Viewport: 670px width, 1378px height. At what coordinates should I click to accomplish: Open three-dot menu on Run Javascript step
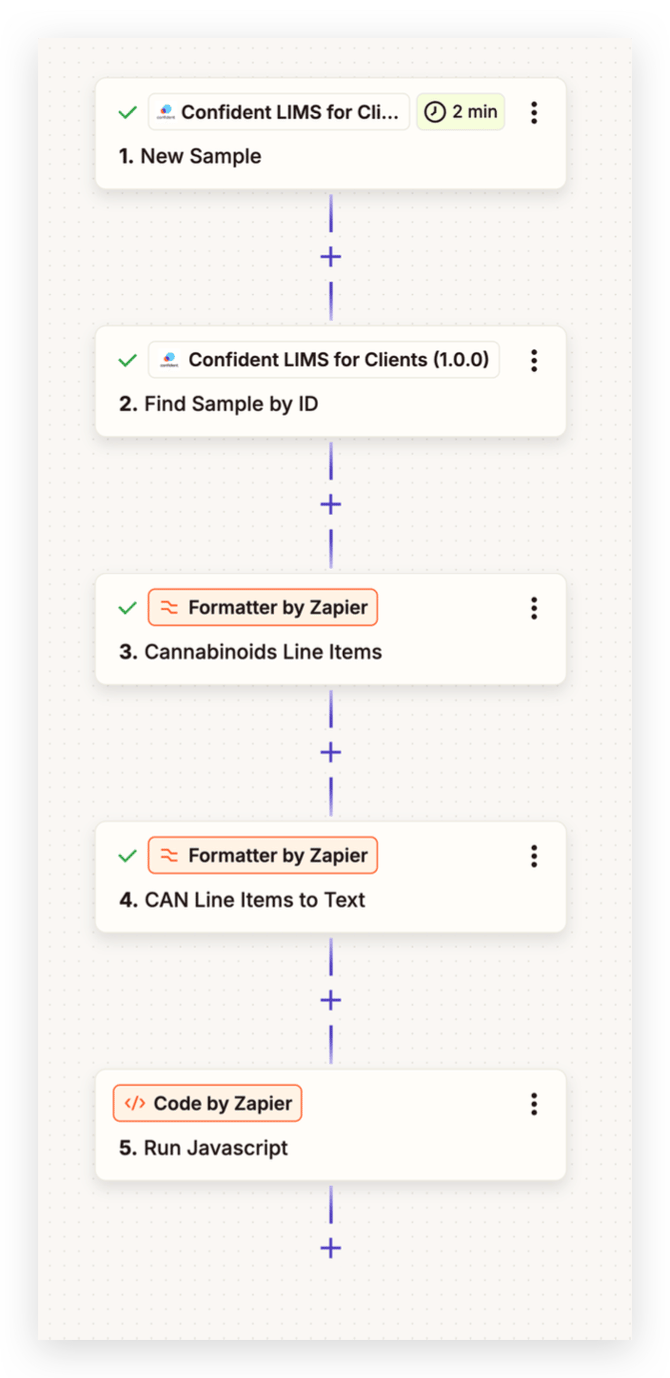pos(534,1104)
